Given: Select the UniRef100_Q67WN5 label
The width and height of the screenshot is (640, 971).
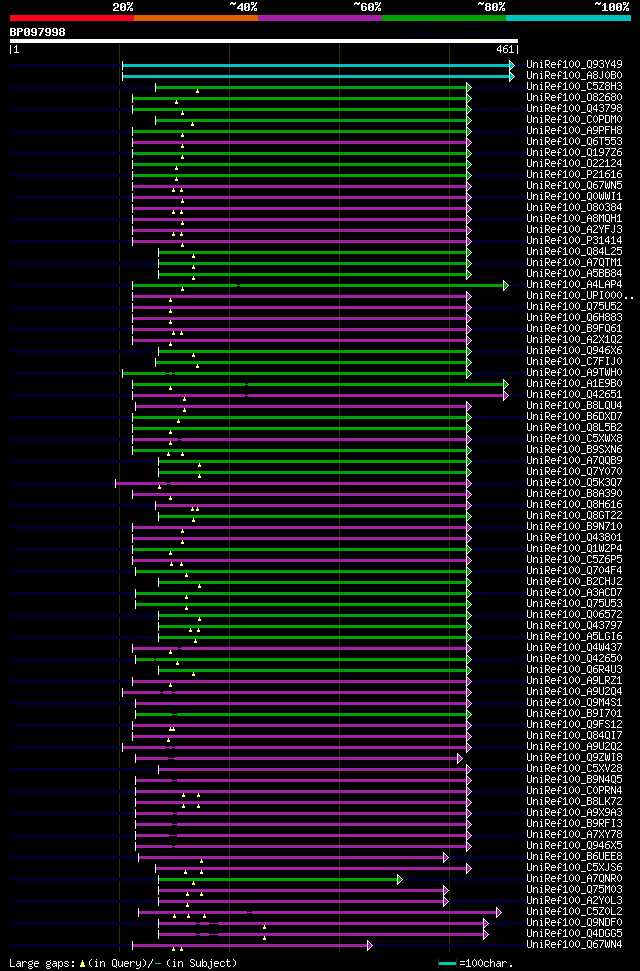Looking at the screenshot, I should coord(574,186).
